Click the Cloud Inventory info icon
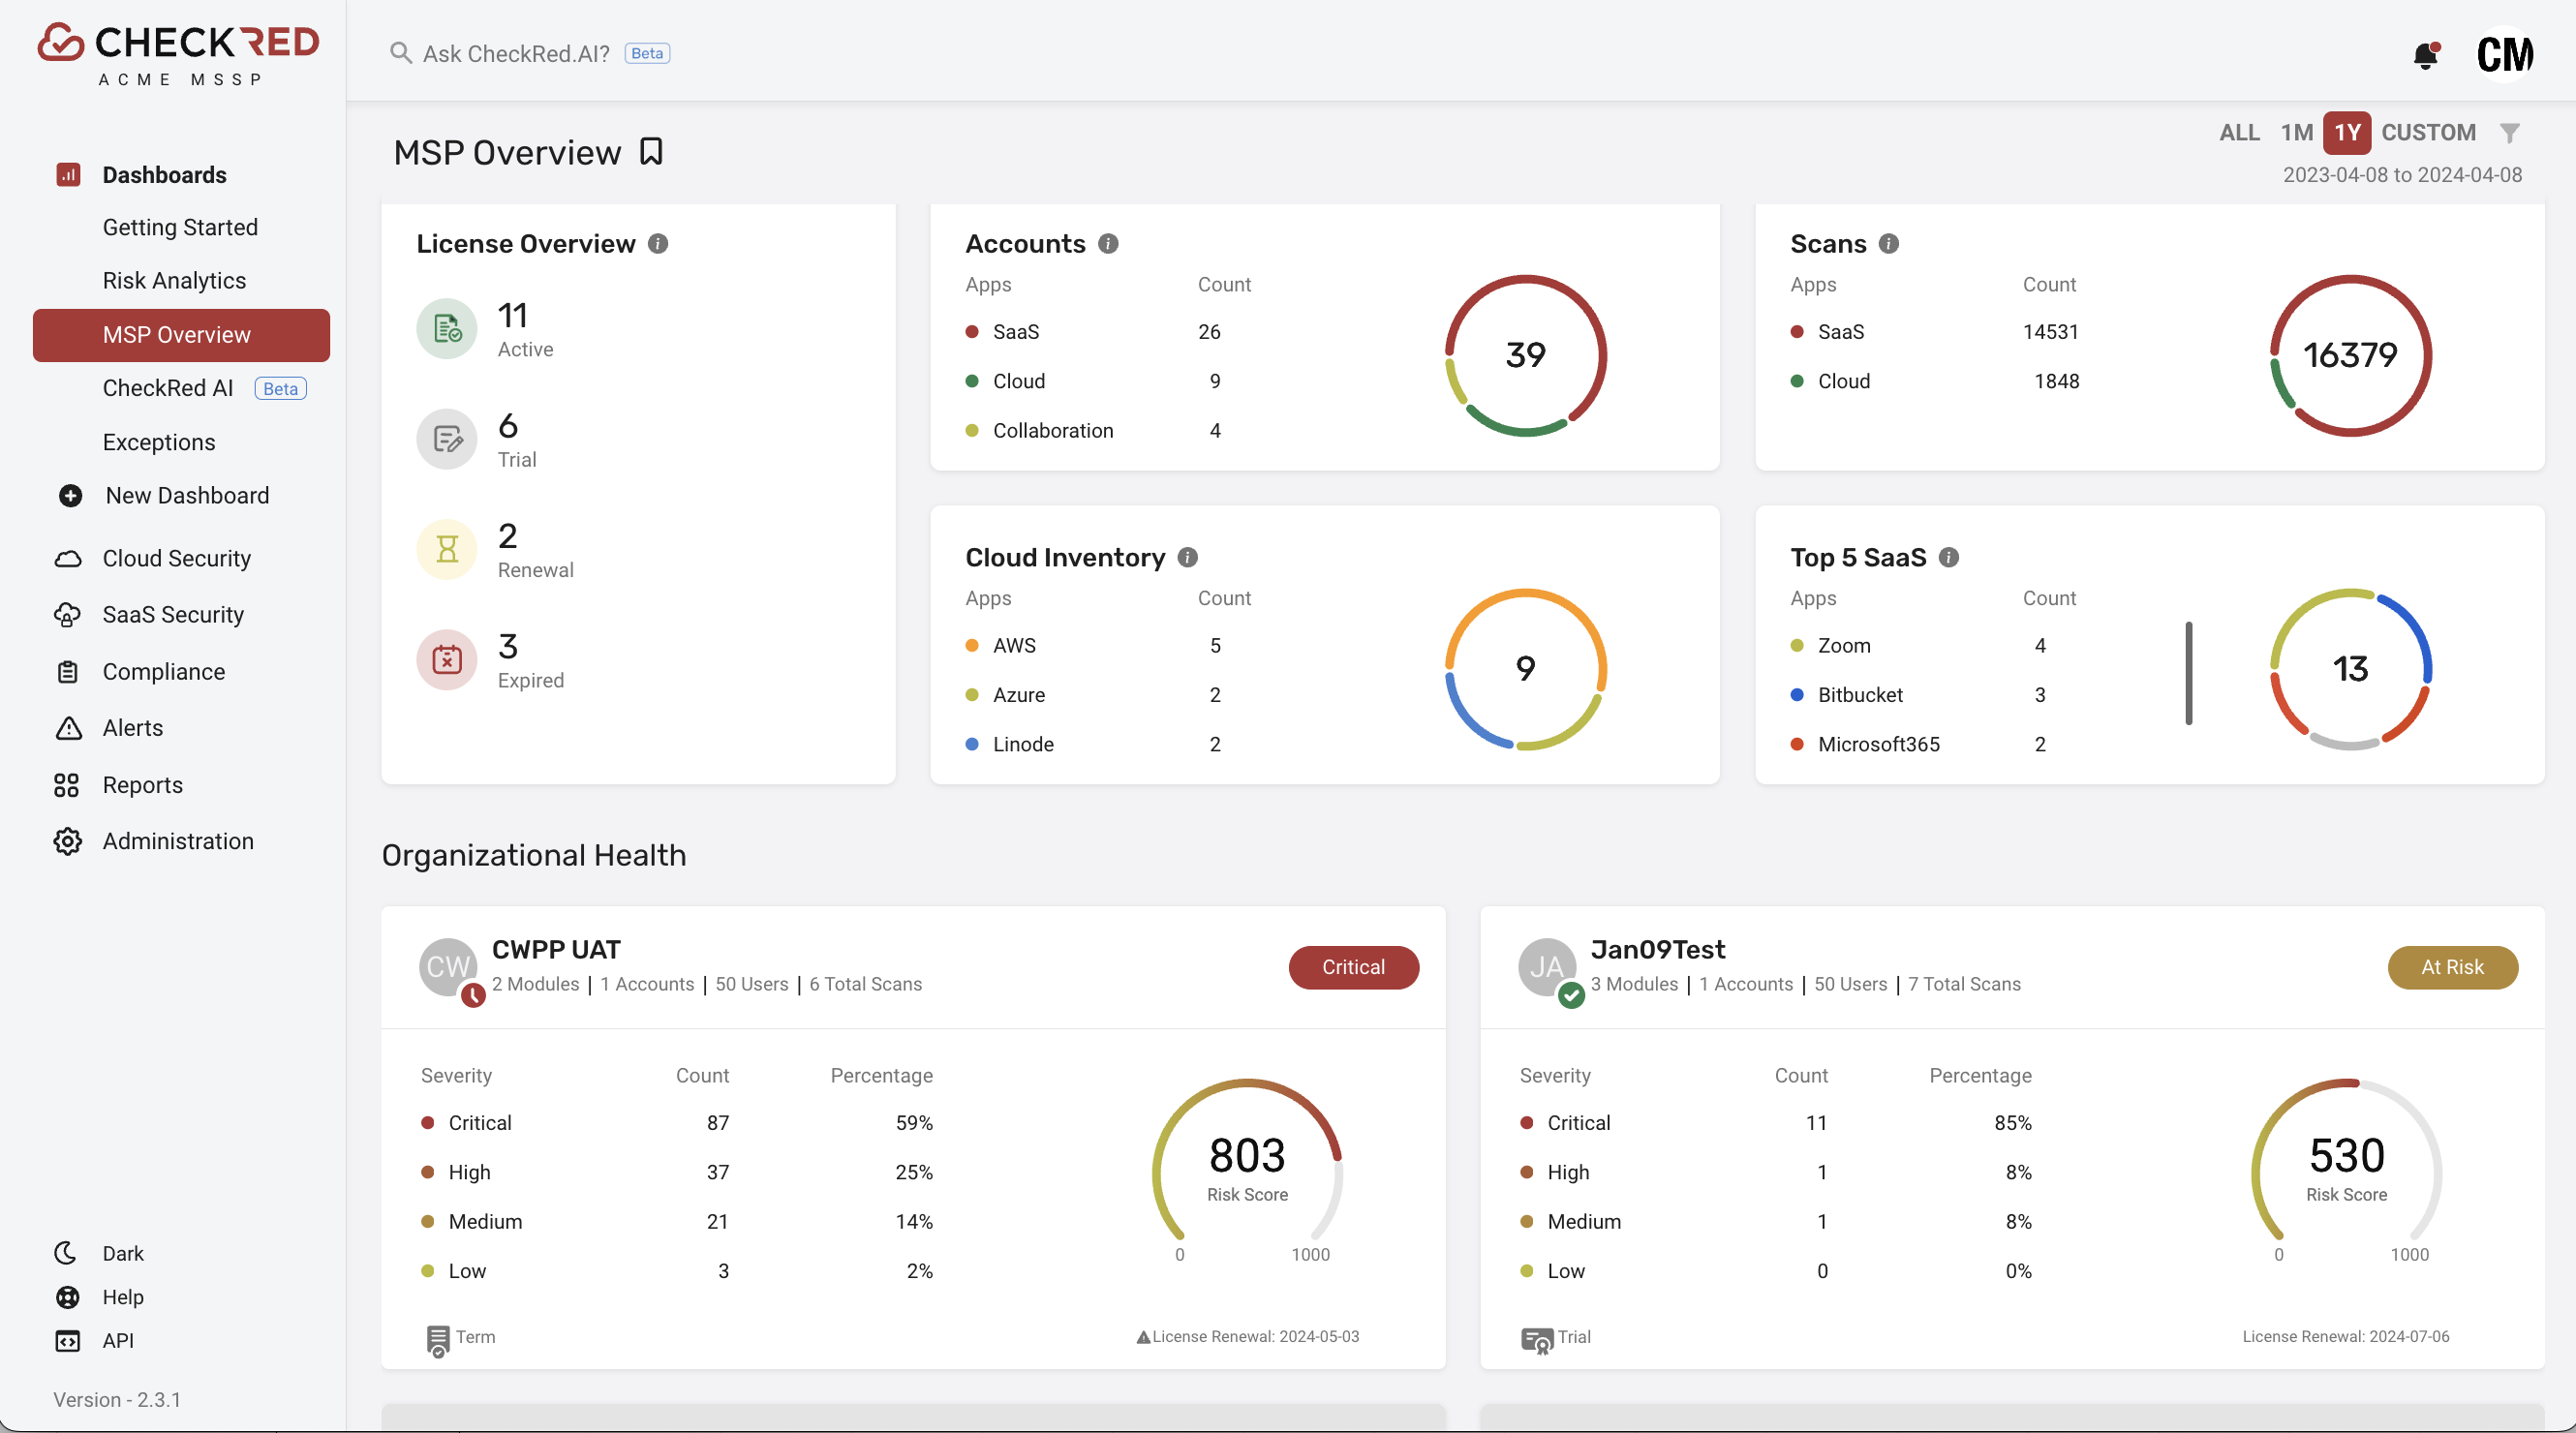Screen dimensions: 2576x1433 pos(1187,558)
